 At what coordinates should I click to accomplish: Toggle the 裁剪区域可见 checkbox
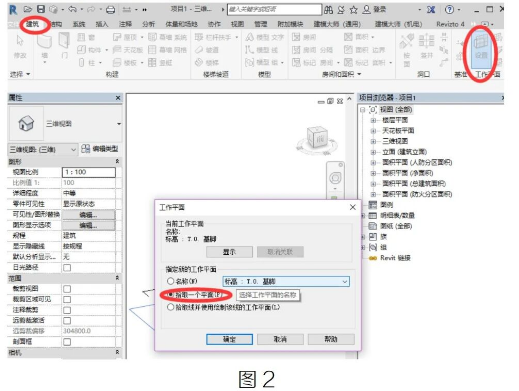(67, 299)
